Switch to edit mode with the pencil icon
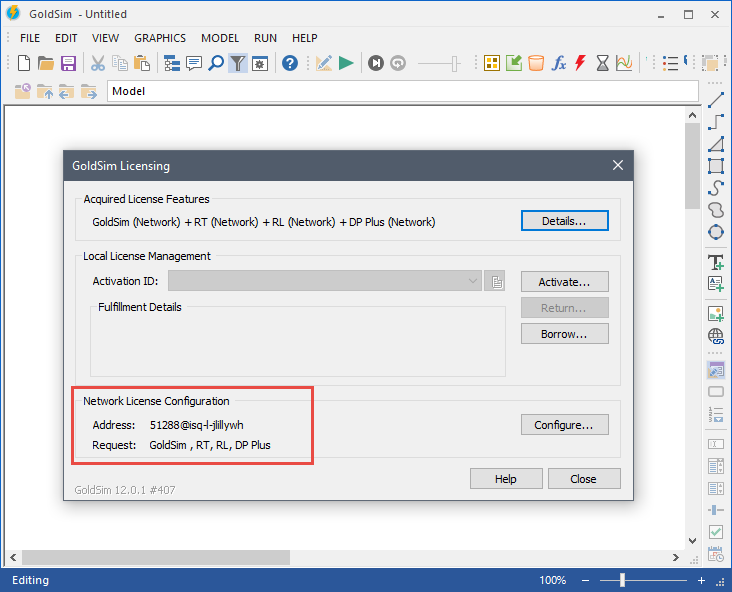The width and height of the screenshot is (732, 592). point(324,63)
